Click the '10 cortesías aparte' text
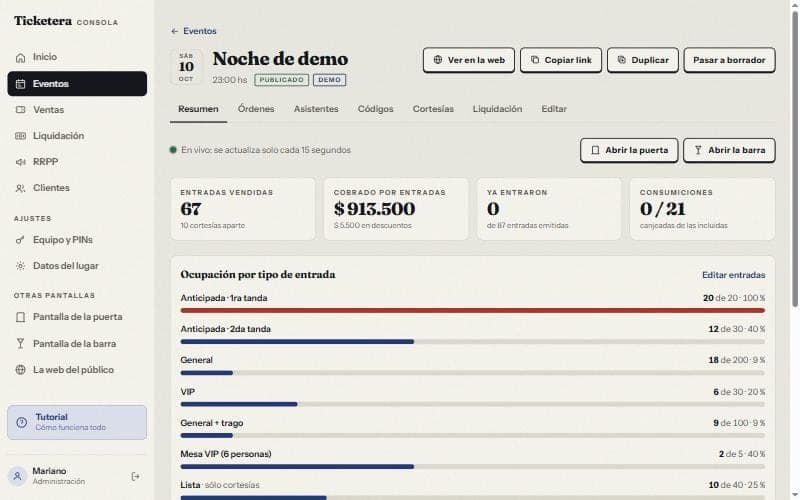The width and height of the screenshot is (800, 500). point(213,226)
